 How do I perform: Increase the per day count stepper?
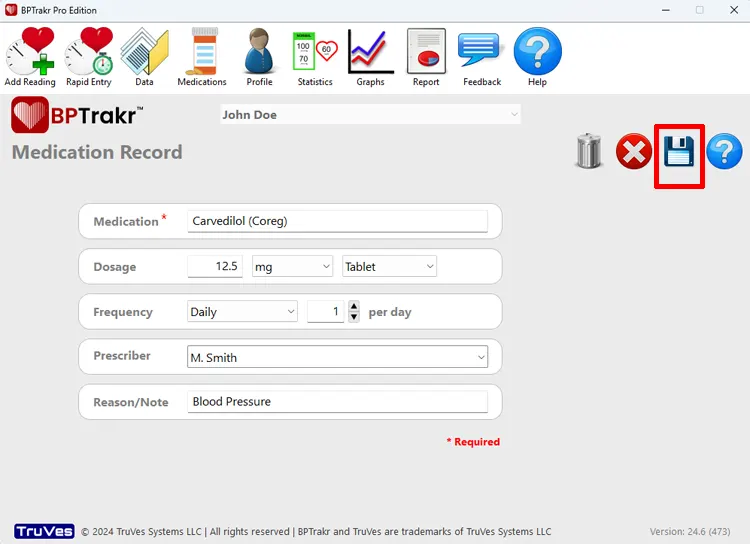point(354,307)
